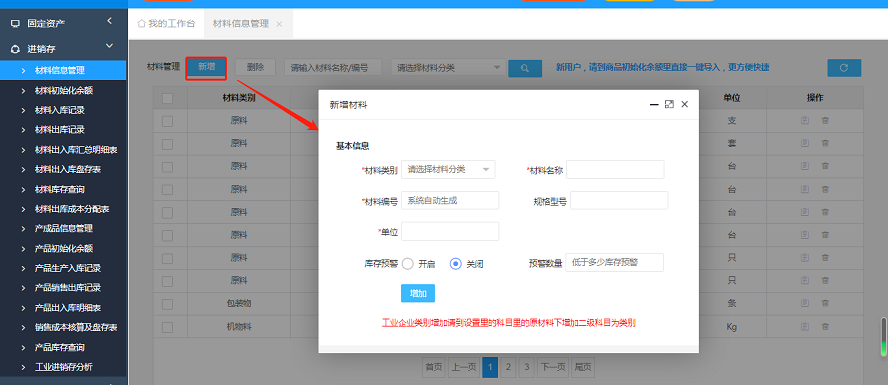Open 材料信息管理 in the sidebar
Image resolution: width=888 pixels, height=385 pixels.
pos(63,71)
